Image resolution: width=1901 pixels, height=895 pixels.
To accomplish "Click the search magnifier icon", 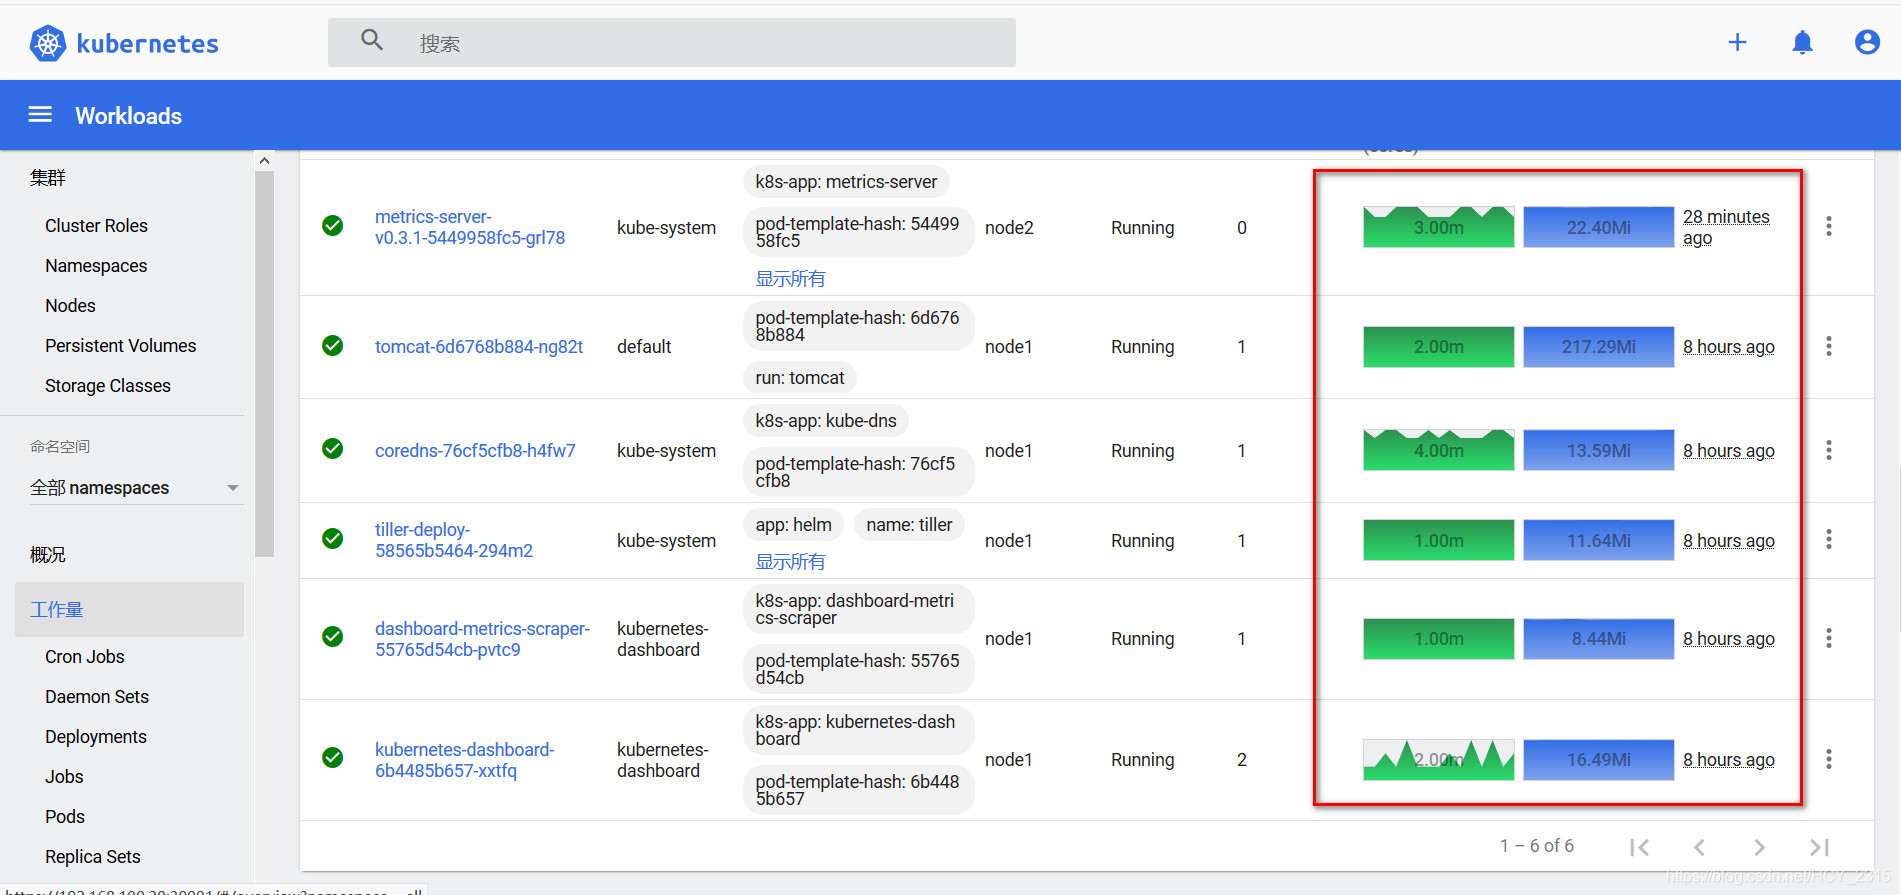I will [x=372, y=40].
